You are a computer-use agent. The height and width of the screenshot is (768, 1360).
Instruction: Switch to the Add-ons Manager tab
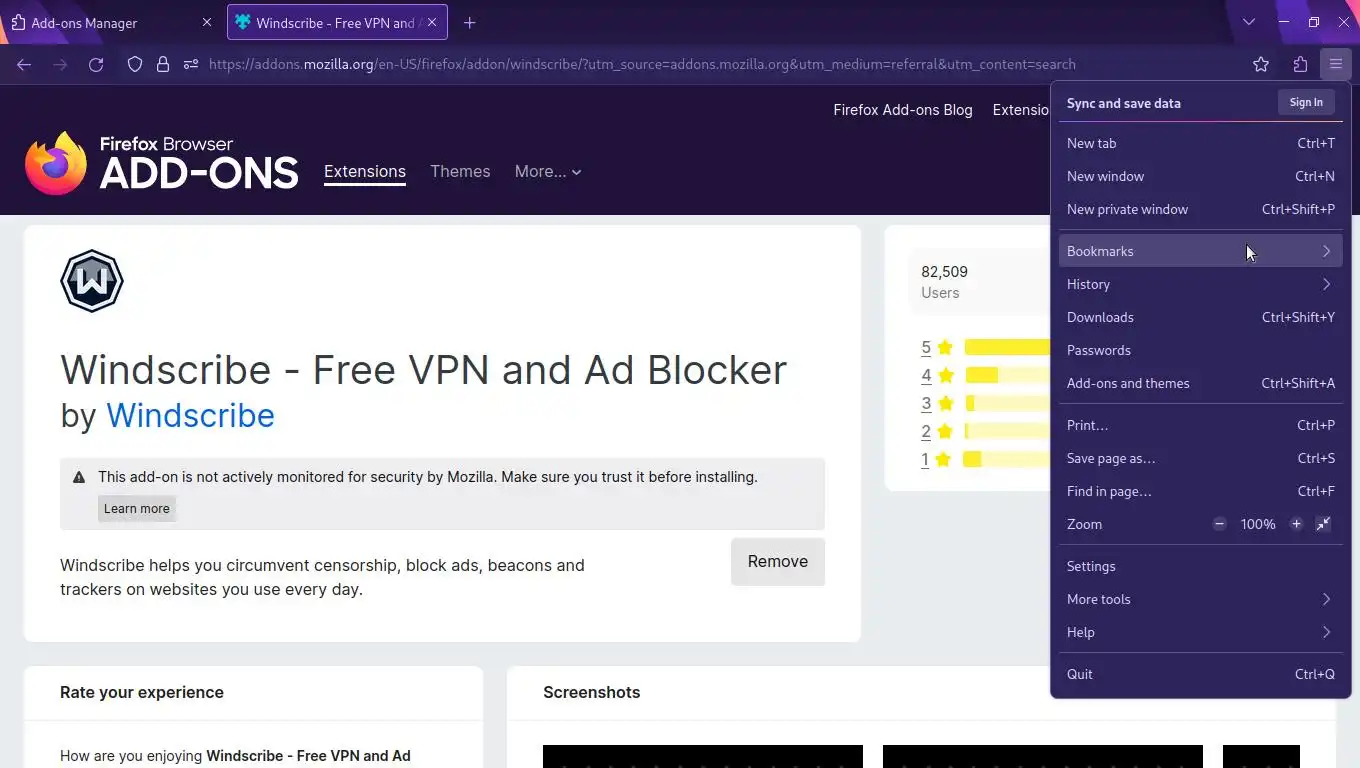[x=111, y=22]
